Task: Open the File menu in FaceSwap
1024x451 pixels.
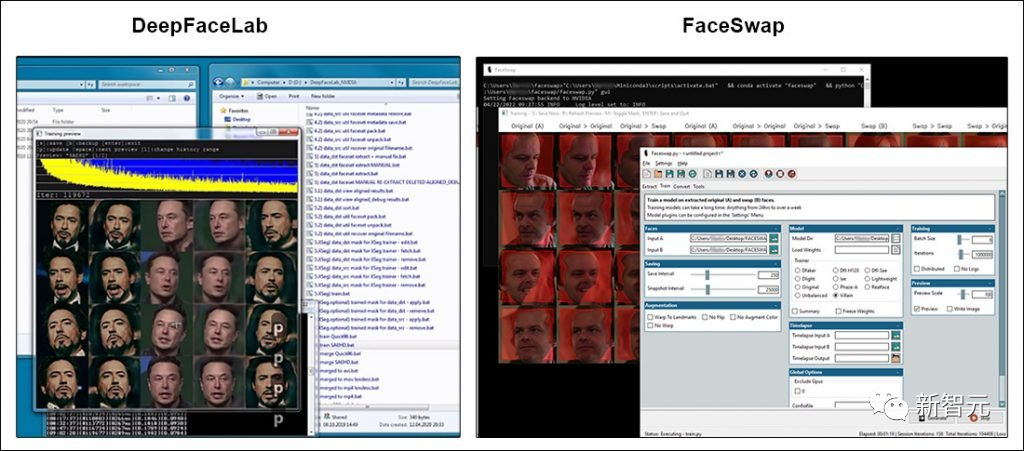Action: click(x=646, y=163)
